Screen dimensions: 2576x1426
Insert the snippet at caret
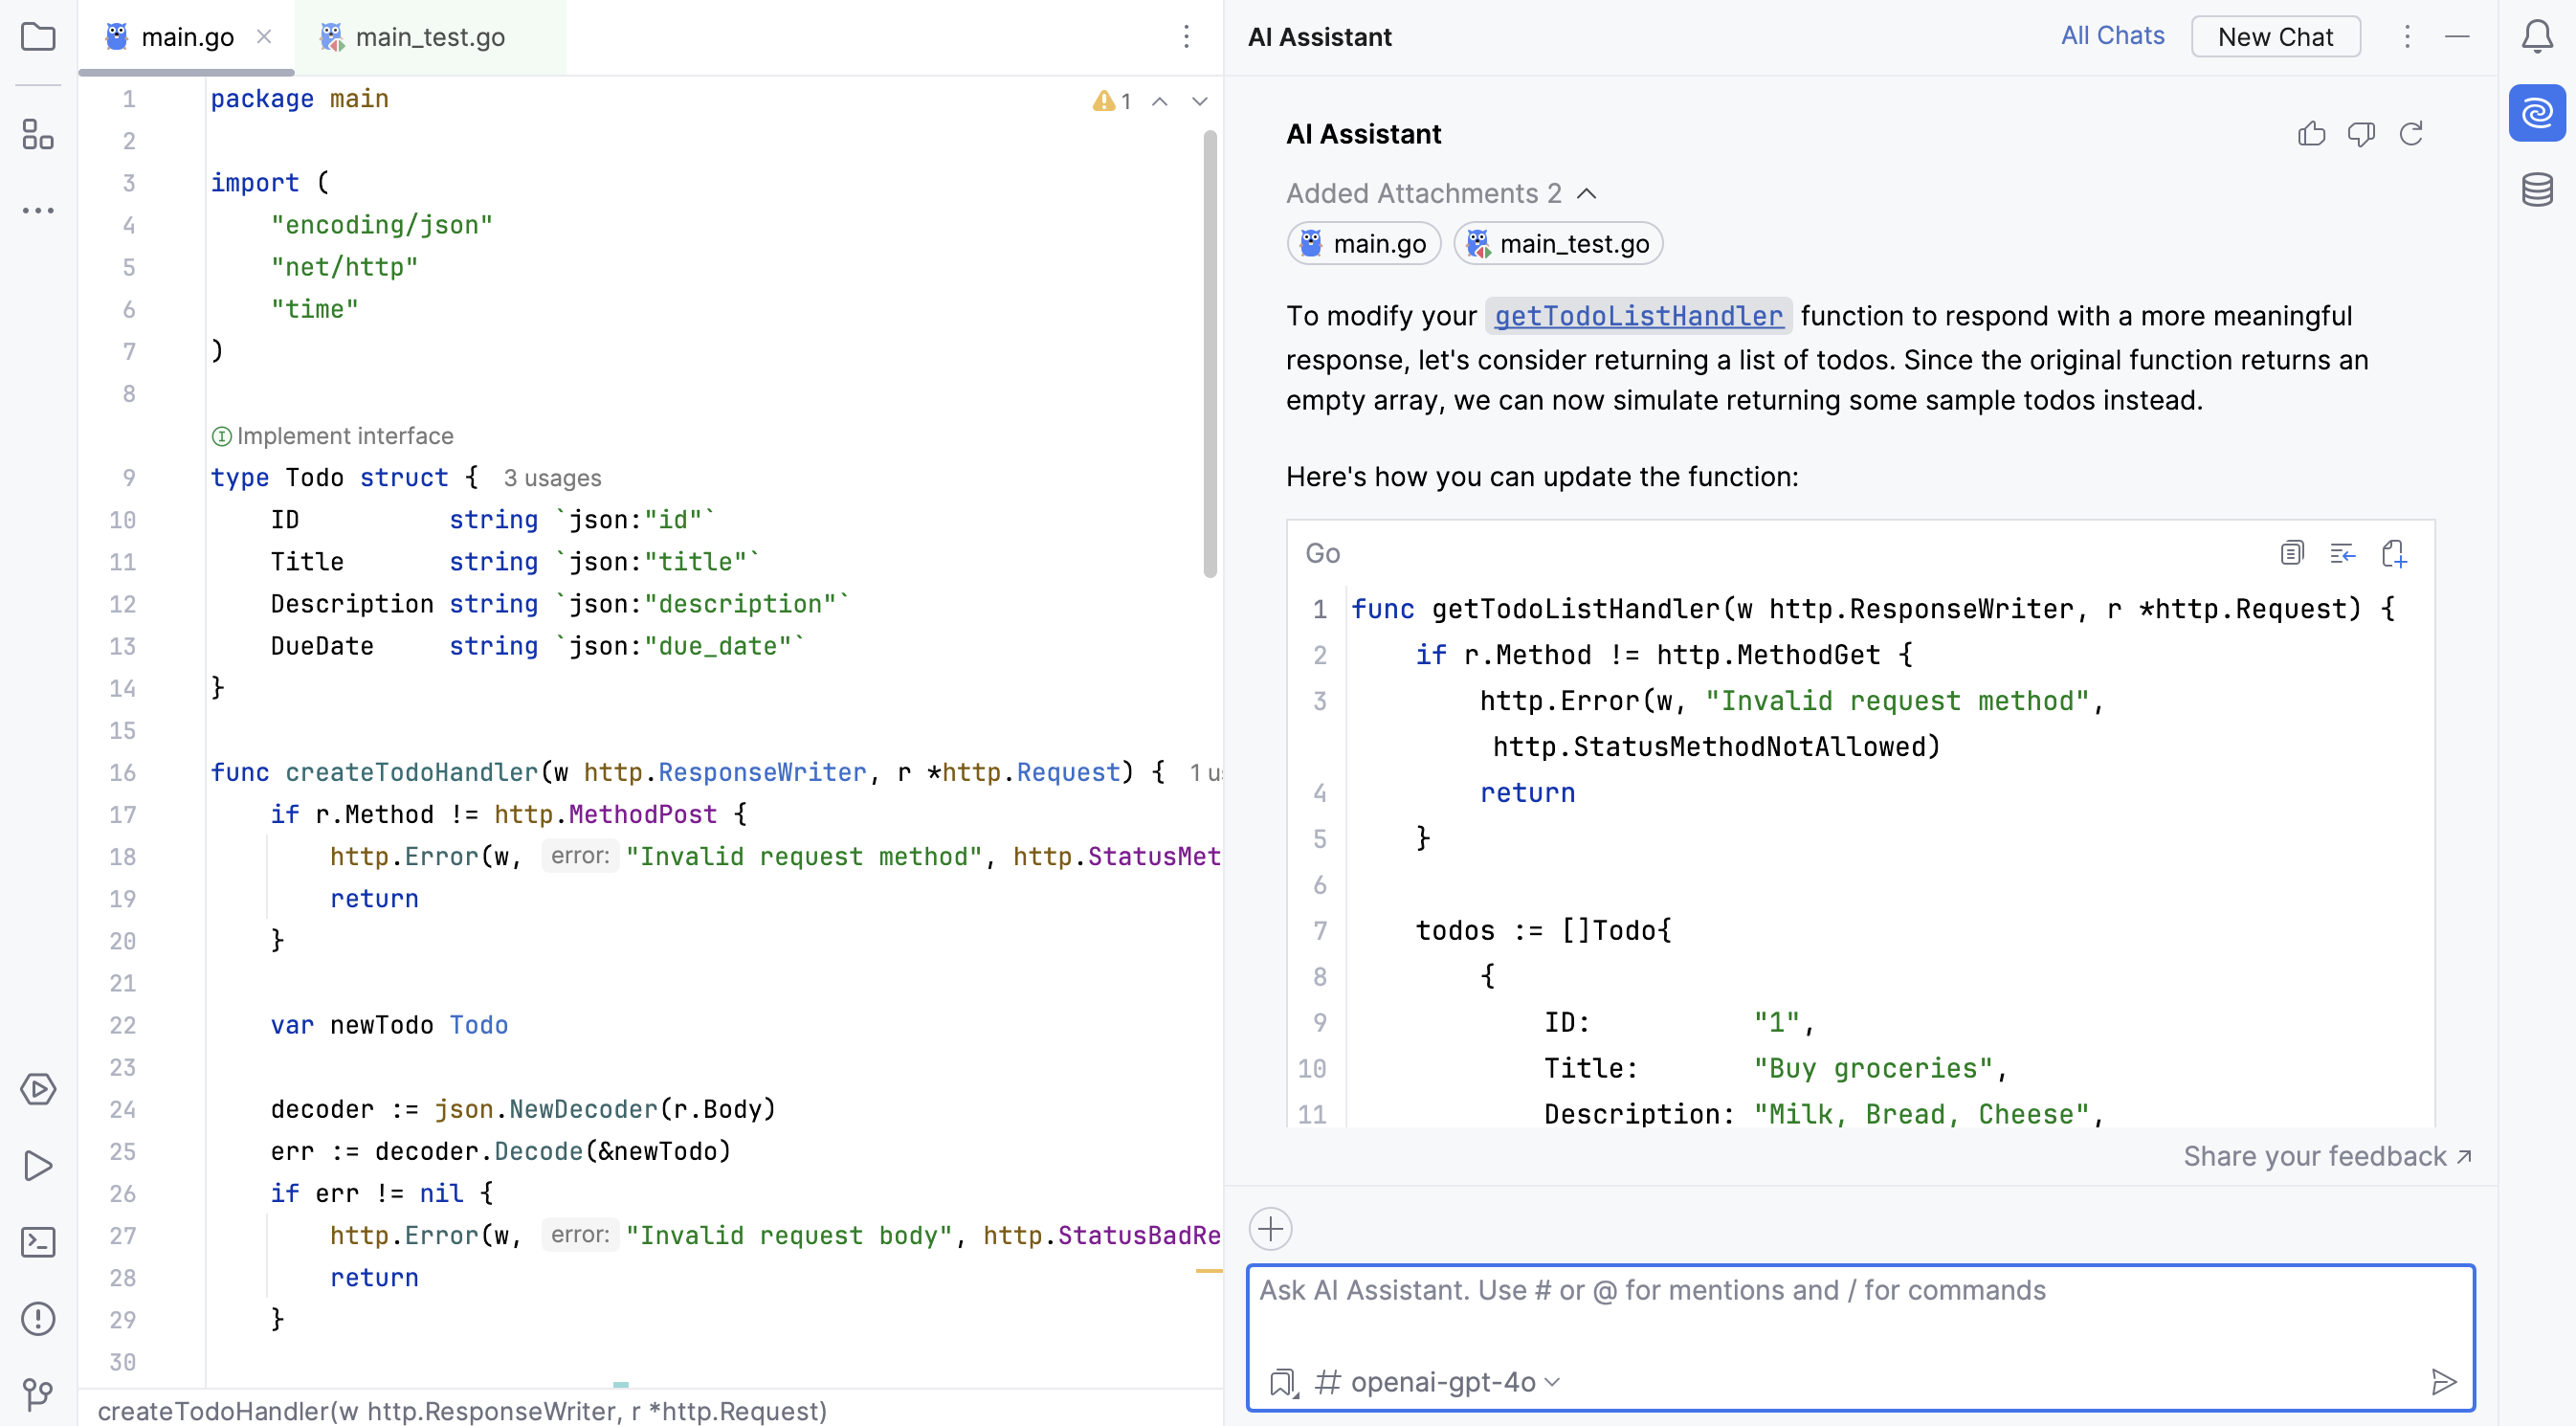coord(2343,553)
